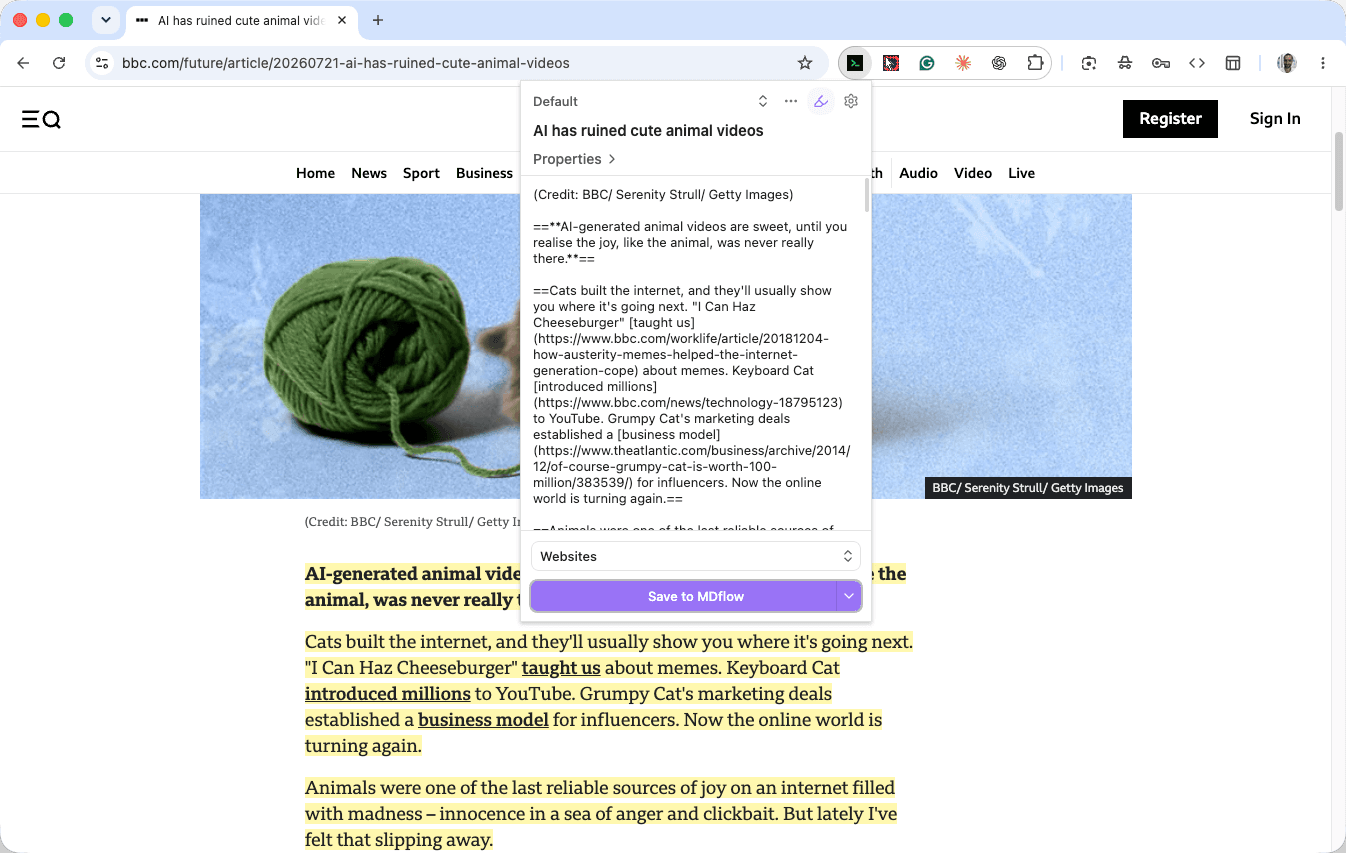Open Chrome's three-dot menu
Screen dimensions: 1346x853
click(1323, 63)
